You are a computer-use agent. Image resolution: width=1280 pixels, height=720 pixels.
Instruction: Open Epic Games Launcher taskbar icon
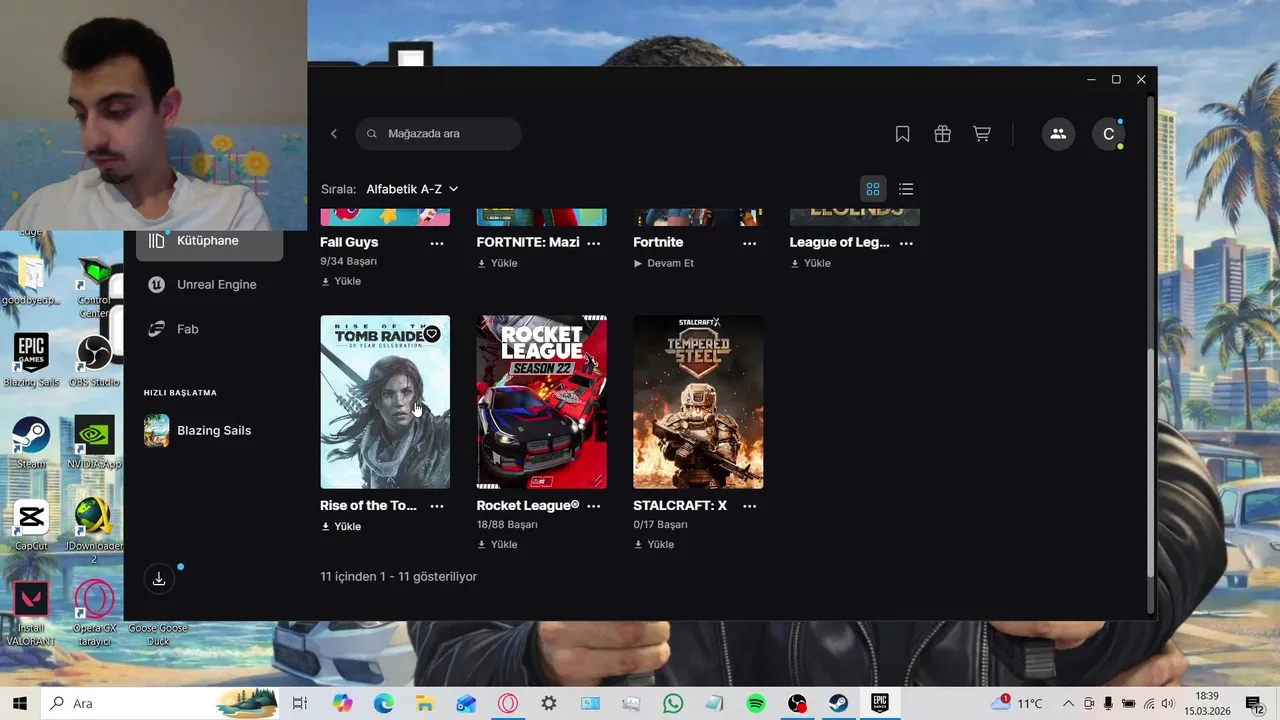coord(880,703)
